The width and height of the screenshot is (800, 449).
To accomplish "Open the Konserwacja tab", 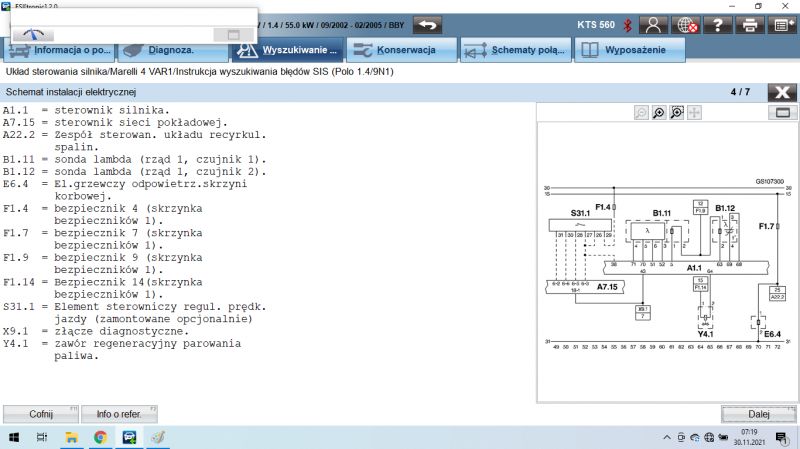I will 402,51.
